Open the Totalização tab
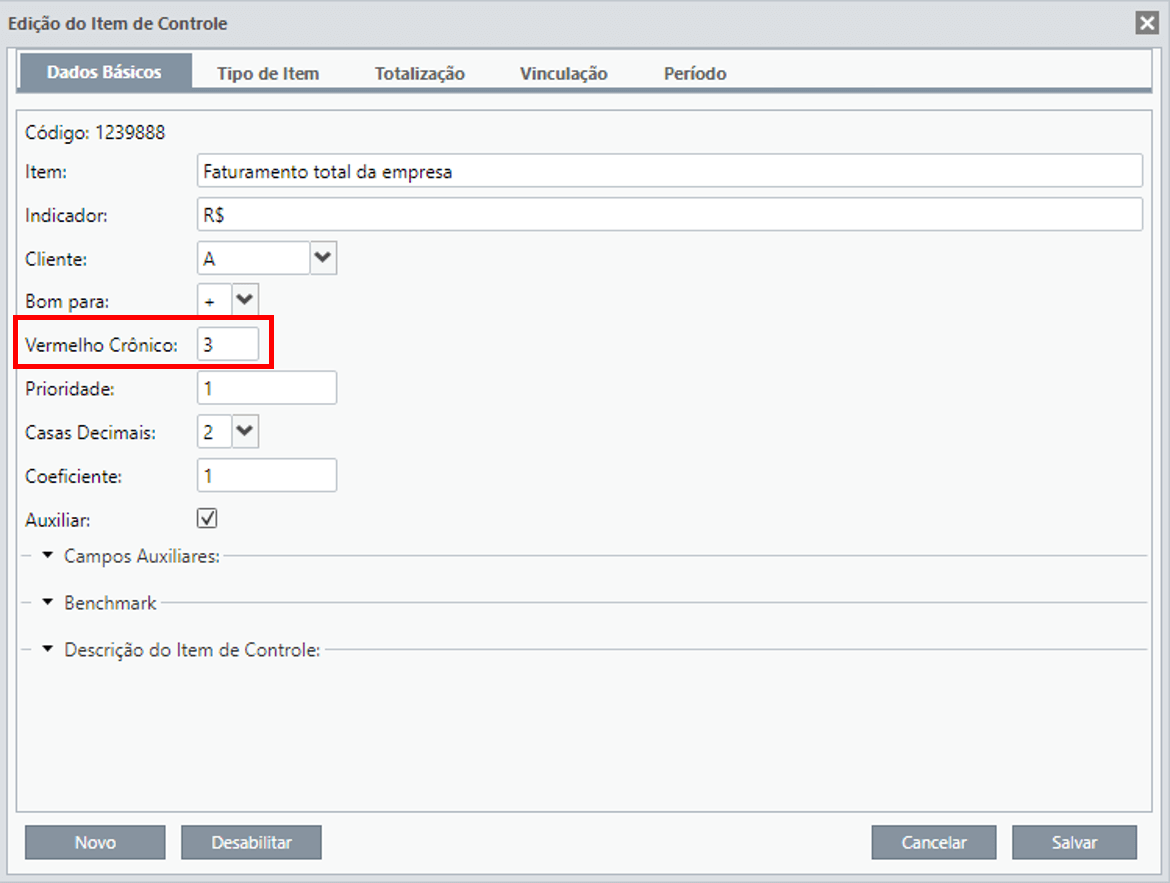 [419, 73]
